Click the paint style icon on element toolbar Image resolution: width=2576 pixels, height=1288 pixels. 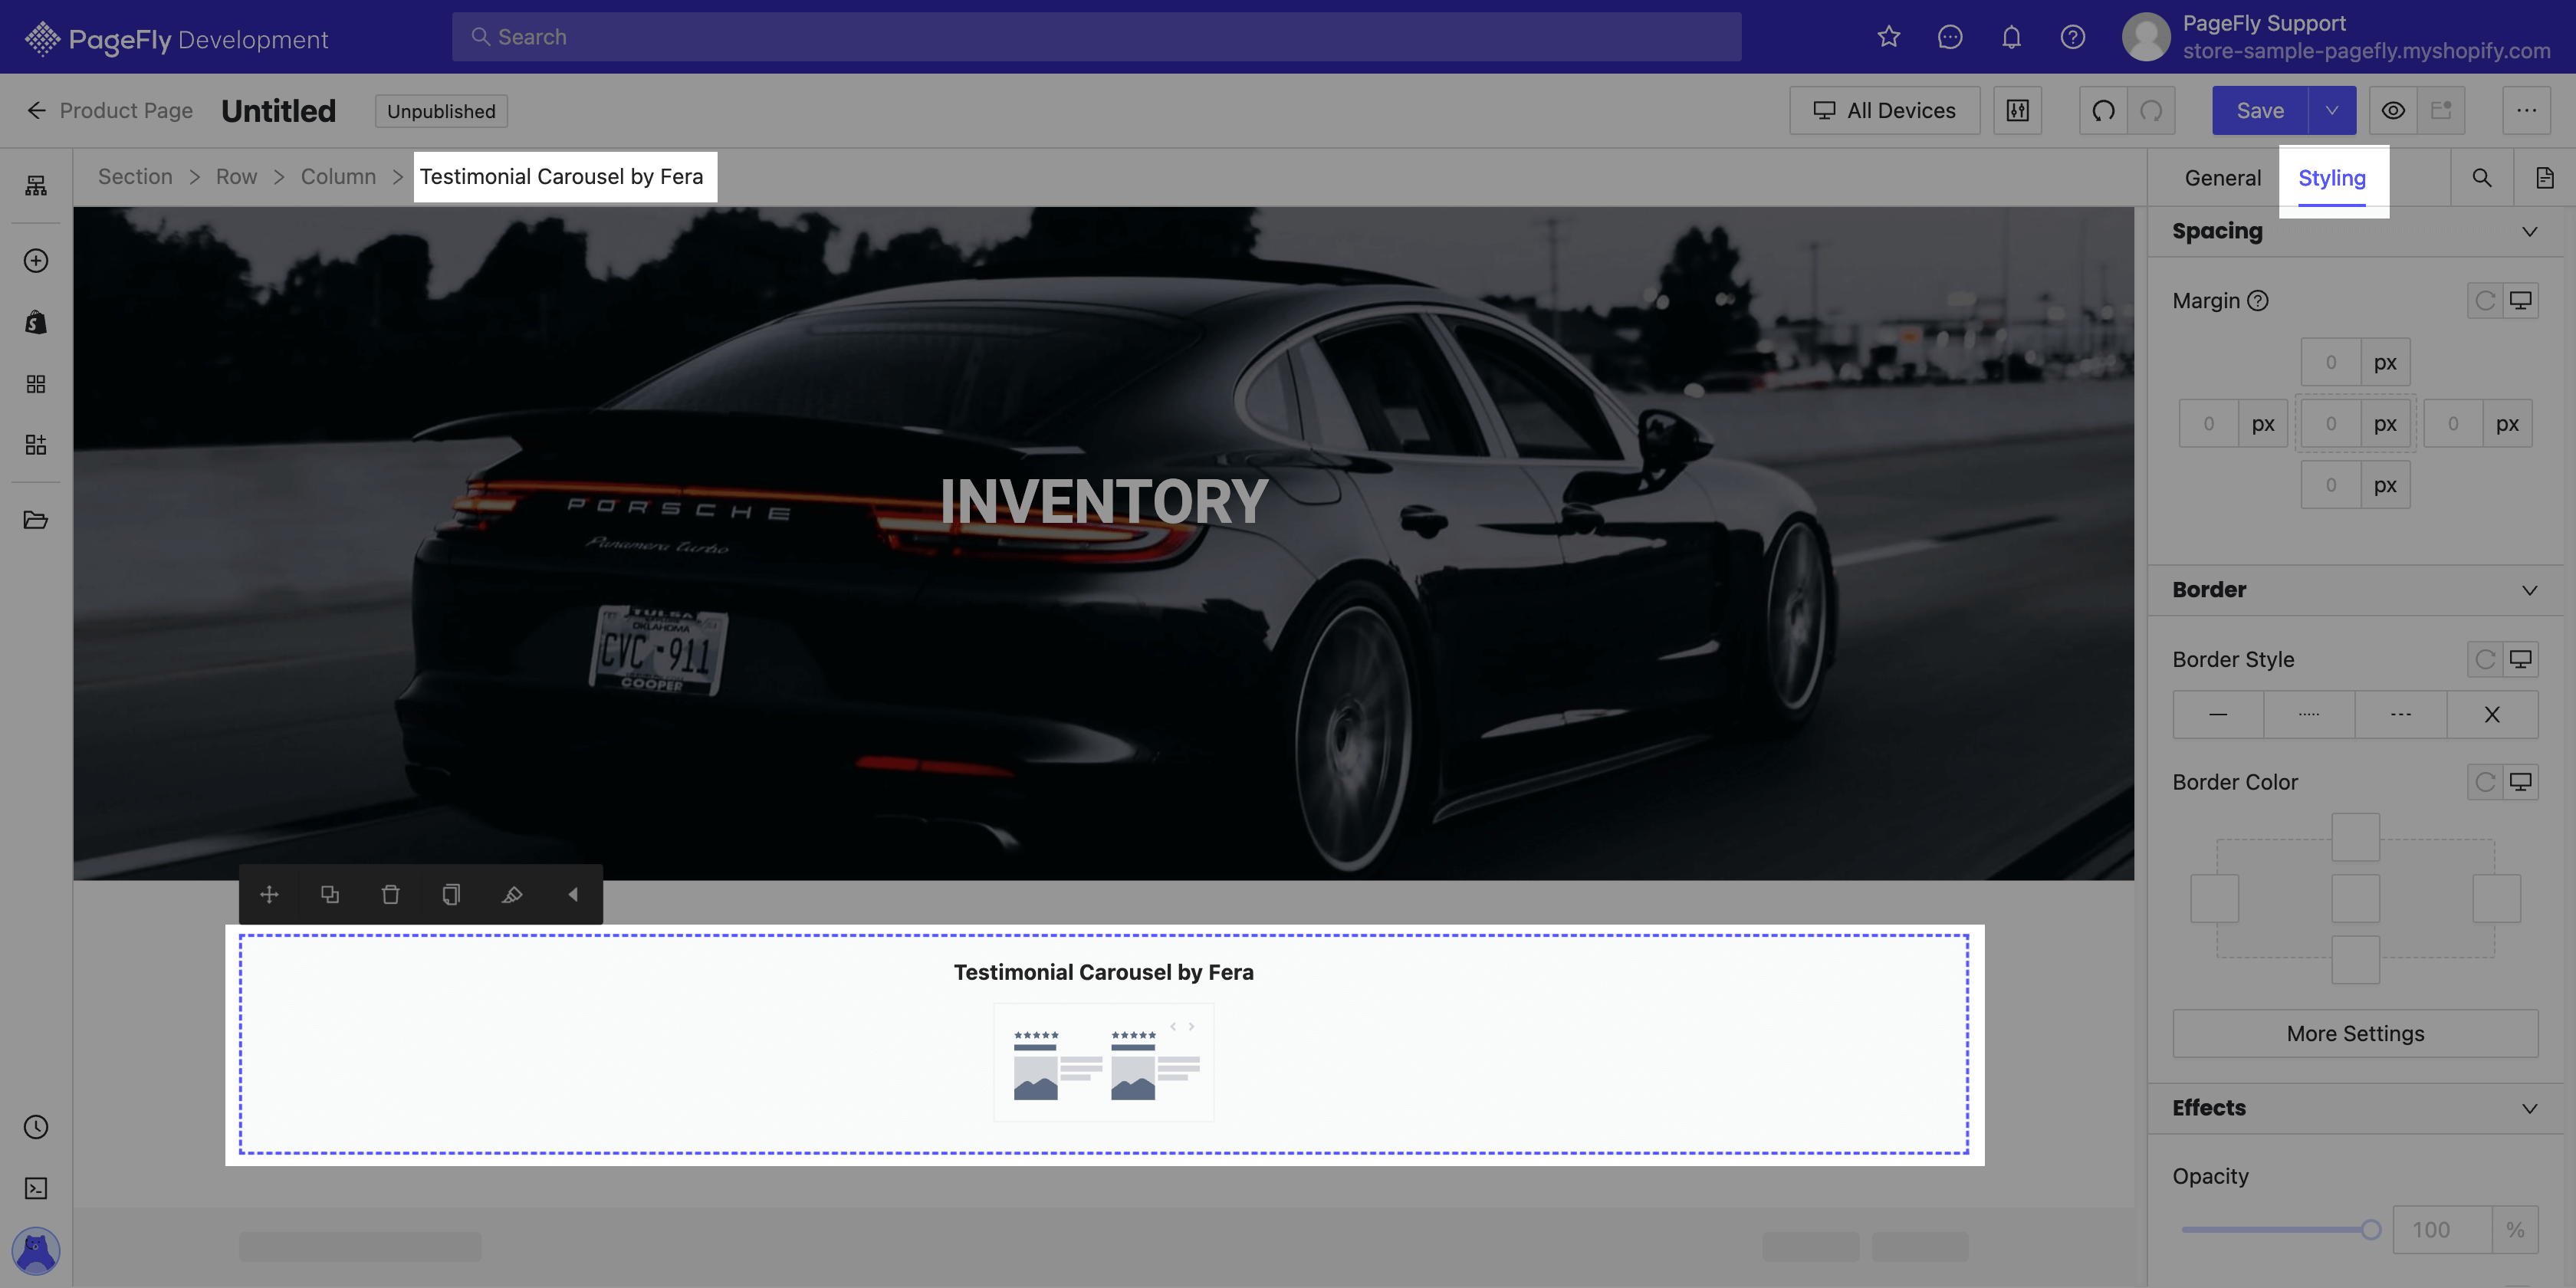point(512,894)
